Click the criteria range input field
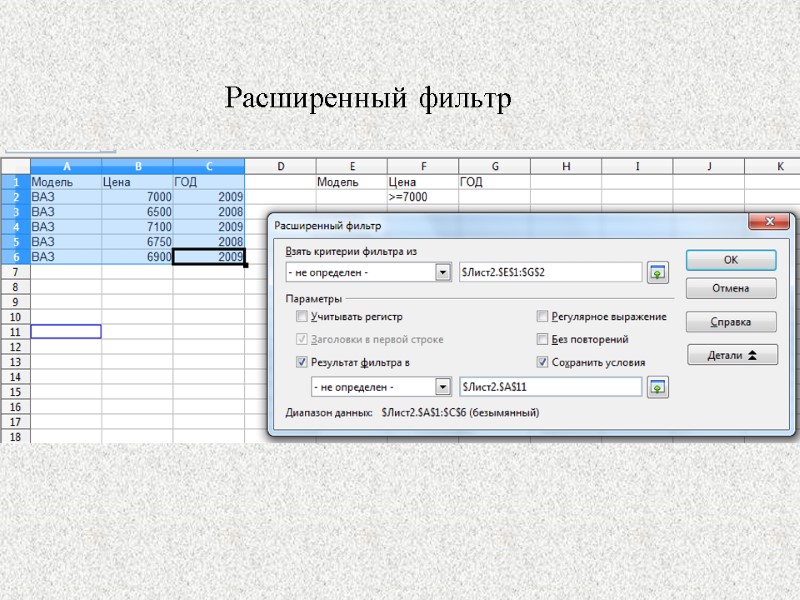The image size is (800, 600). tap(550, 272)
